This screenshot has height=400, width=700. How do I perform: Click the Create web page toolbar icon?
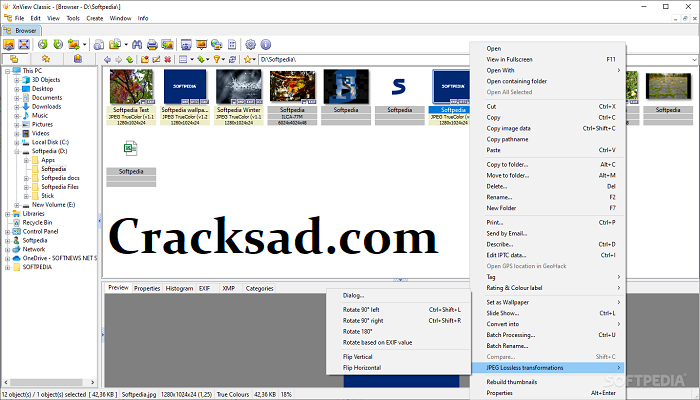[217, 44]
